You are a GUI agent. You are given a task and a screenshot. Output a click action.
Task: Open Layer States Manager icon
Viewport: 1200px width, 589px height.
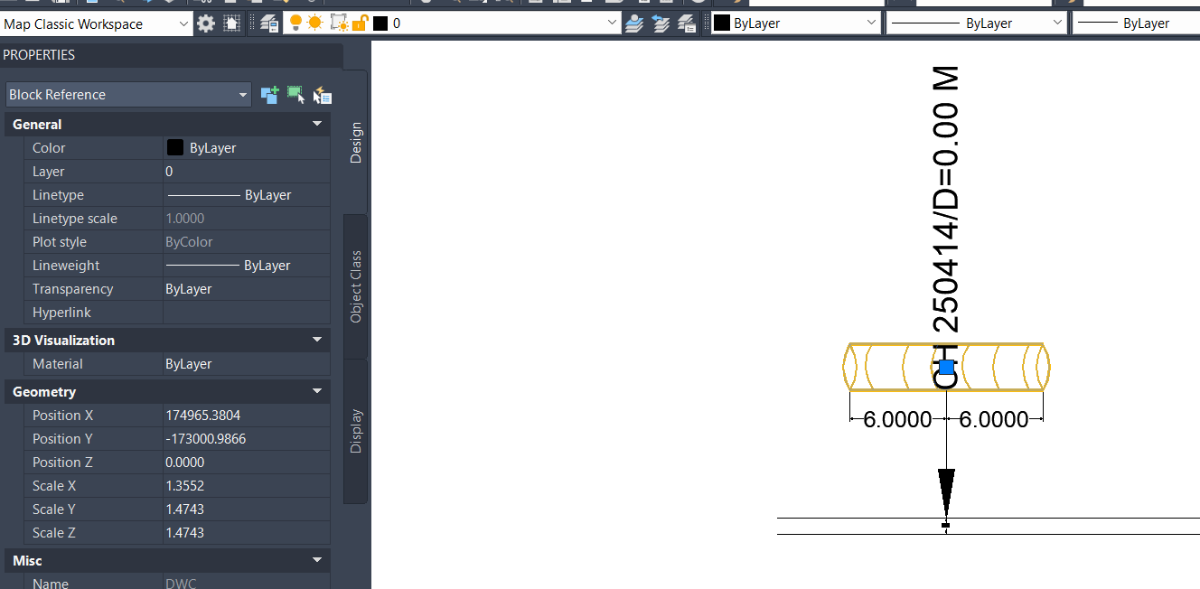(686, 23)
